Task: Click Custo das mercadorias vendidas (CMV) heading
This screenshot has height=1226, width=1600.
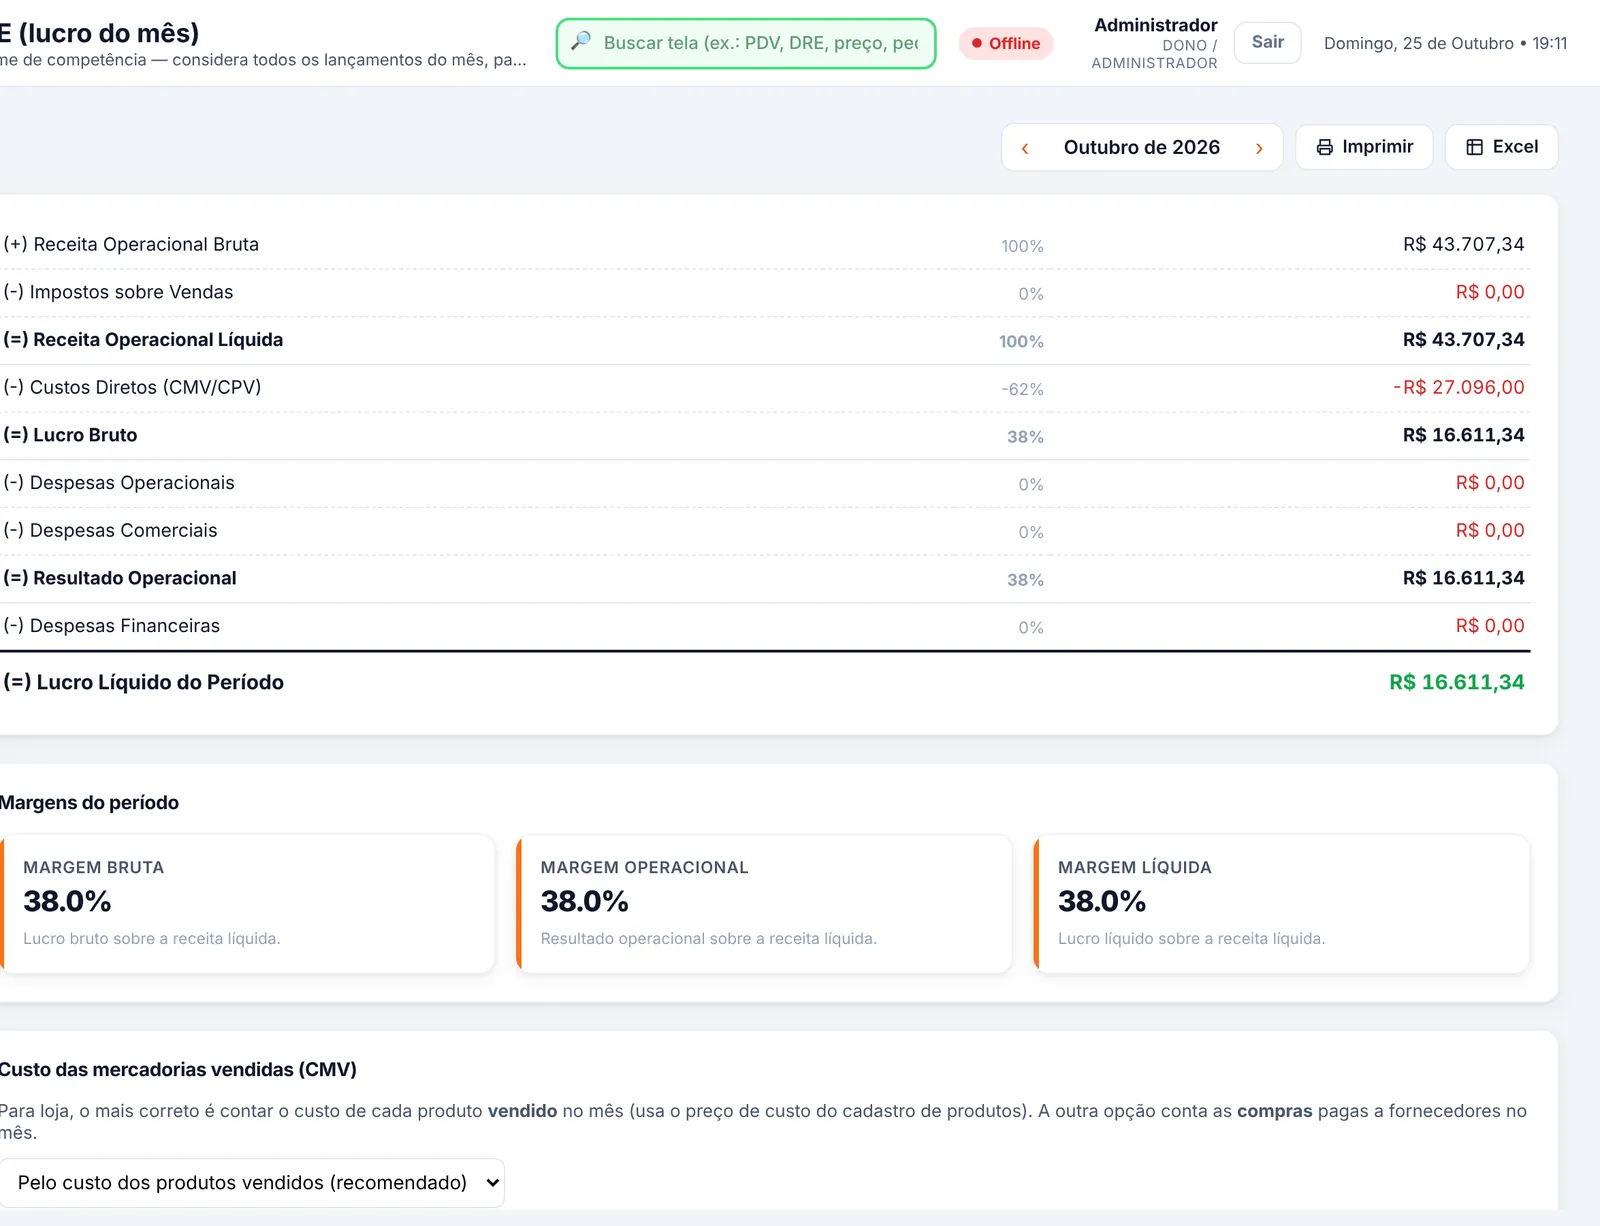Action: pos(178,1070)
